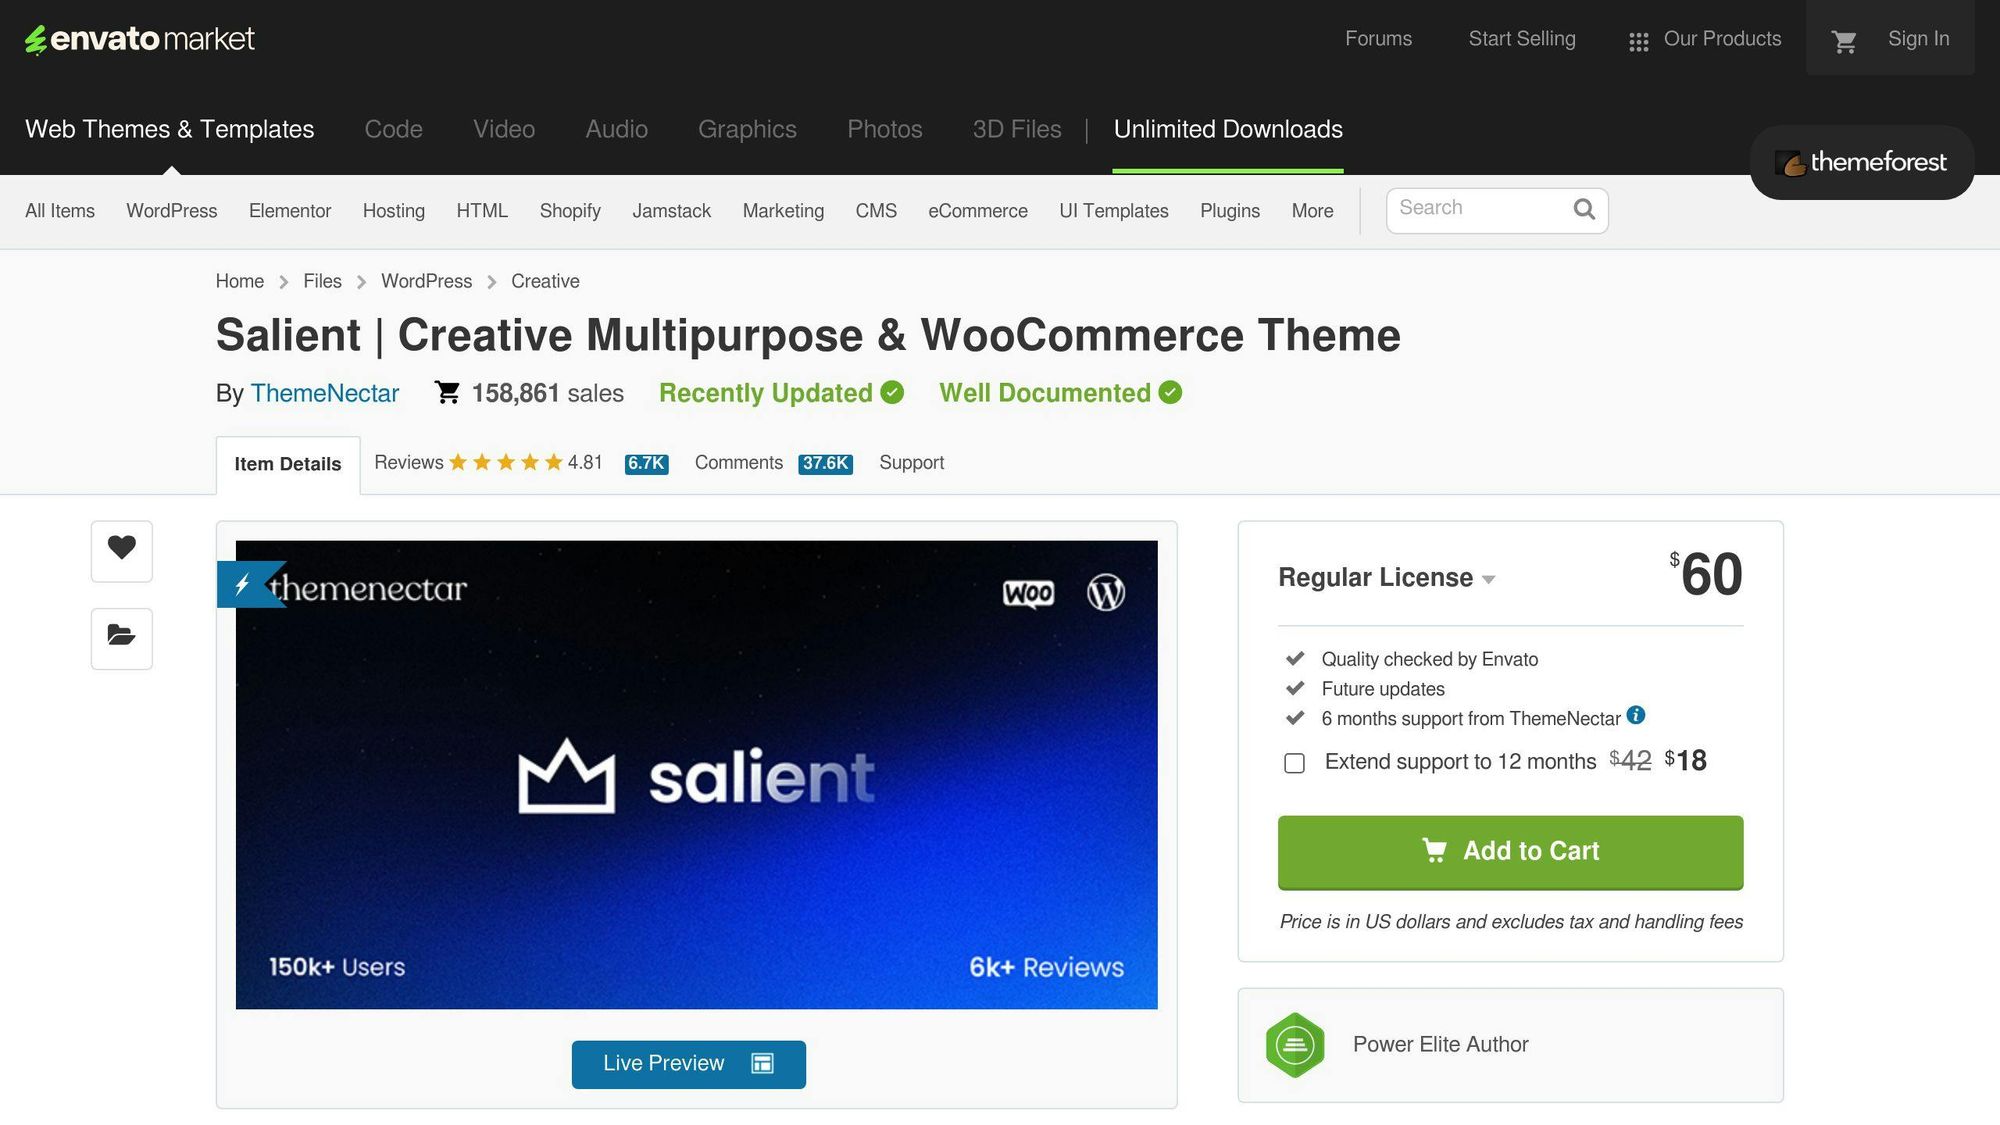The image size is (2000, 1125).
Task: Click the Salient preview thumbnail image
Action: [x=696, y=775]
